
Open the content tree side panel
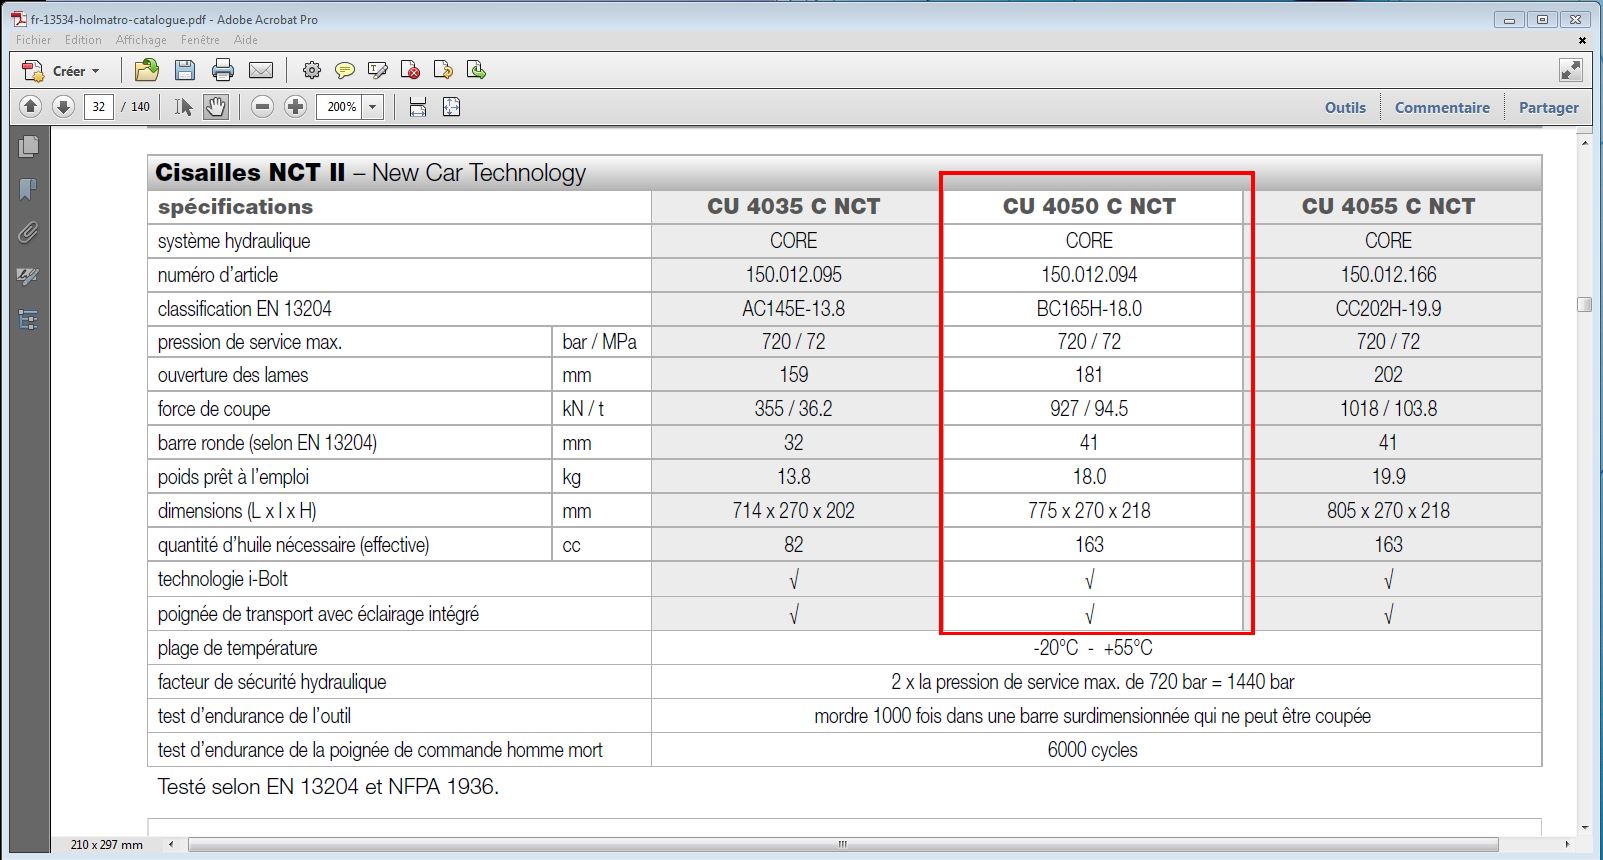coord(28,320)
